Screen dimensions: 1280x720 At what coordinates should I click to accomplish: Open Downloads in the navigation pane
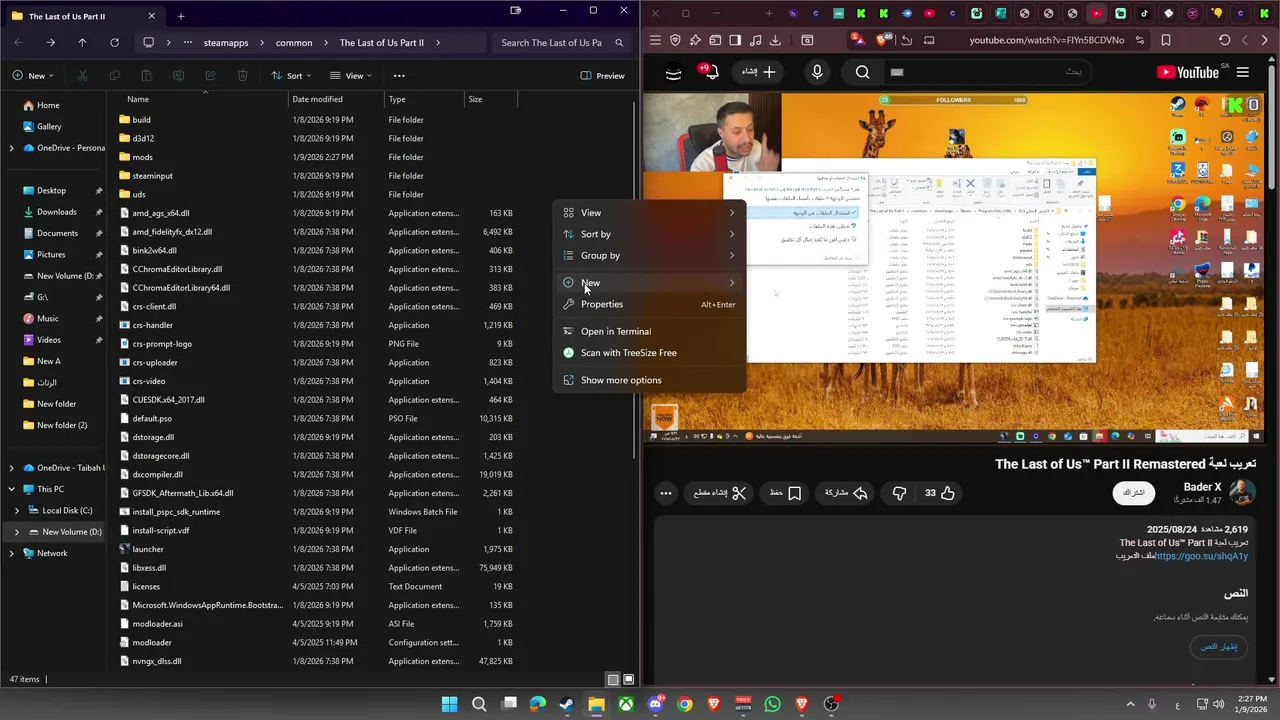(x=56, y=212)
